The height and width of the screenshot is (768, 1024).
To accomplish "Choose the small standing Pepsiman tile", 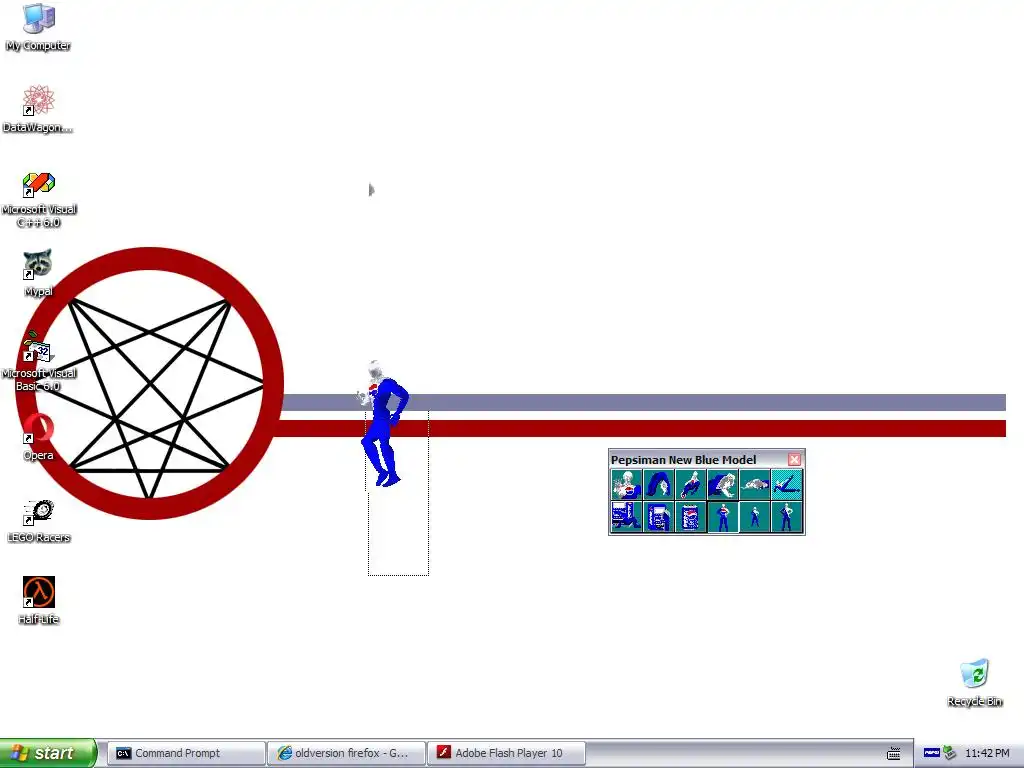I will (754, 517).
